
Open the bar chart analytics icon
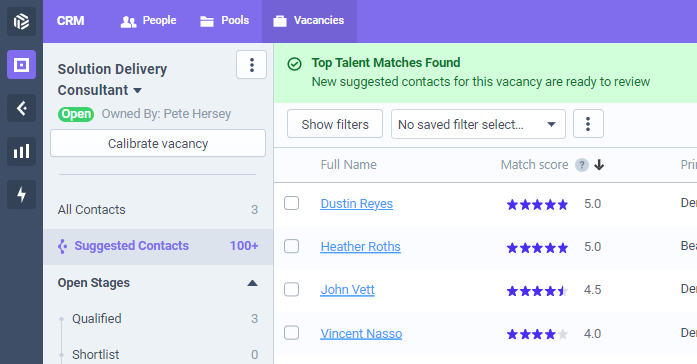(21, 152)
